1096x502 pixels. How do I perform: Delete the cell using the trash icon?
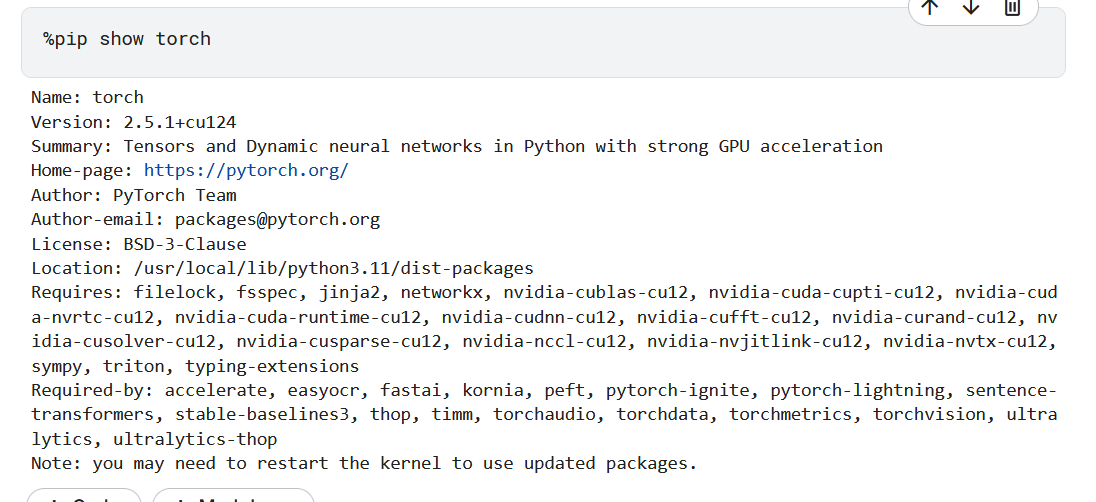click(1012, 7)
